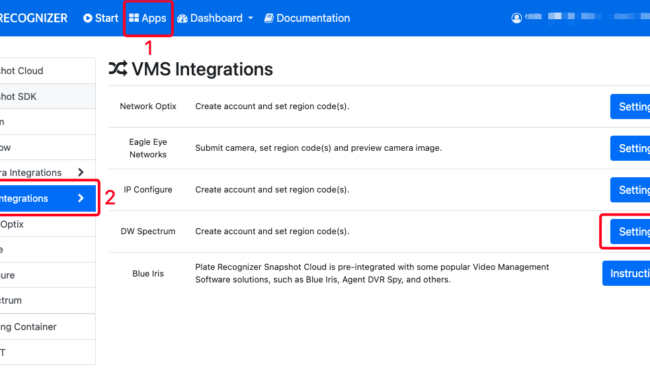Open Settings for DW Spectrum
The height and width of the screenshot is (385, 650).
click(x=630, y=232)
